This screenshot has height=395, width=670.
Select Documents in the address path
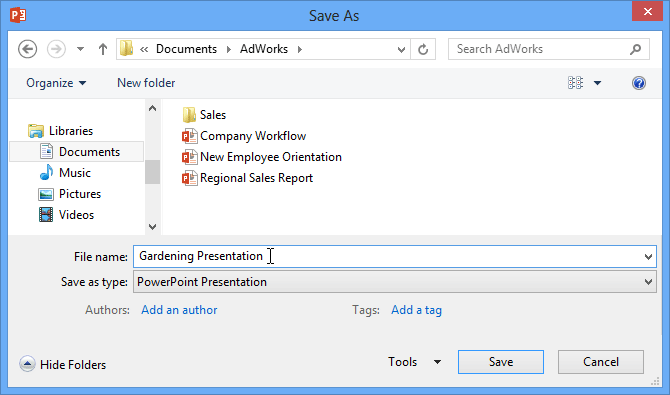186,49
